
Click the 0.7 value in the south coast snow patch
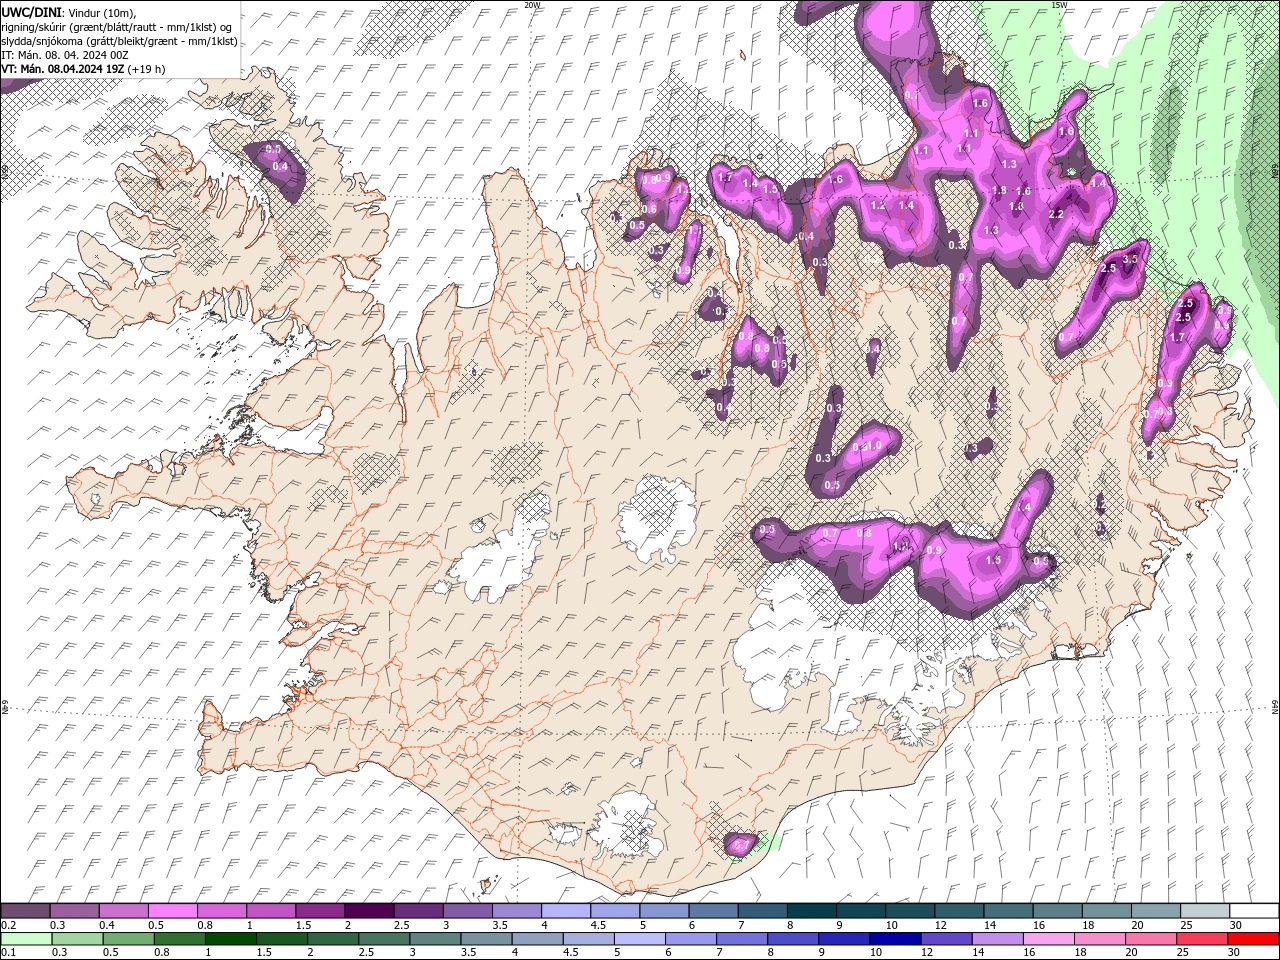(x=741, y=846)
